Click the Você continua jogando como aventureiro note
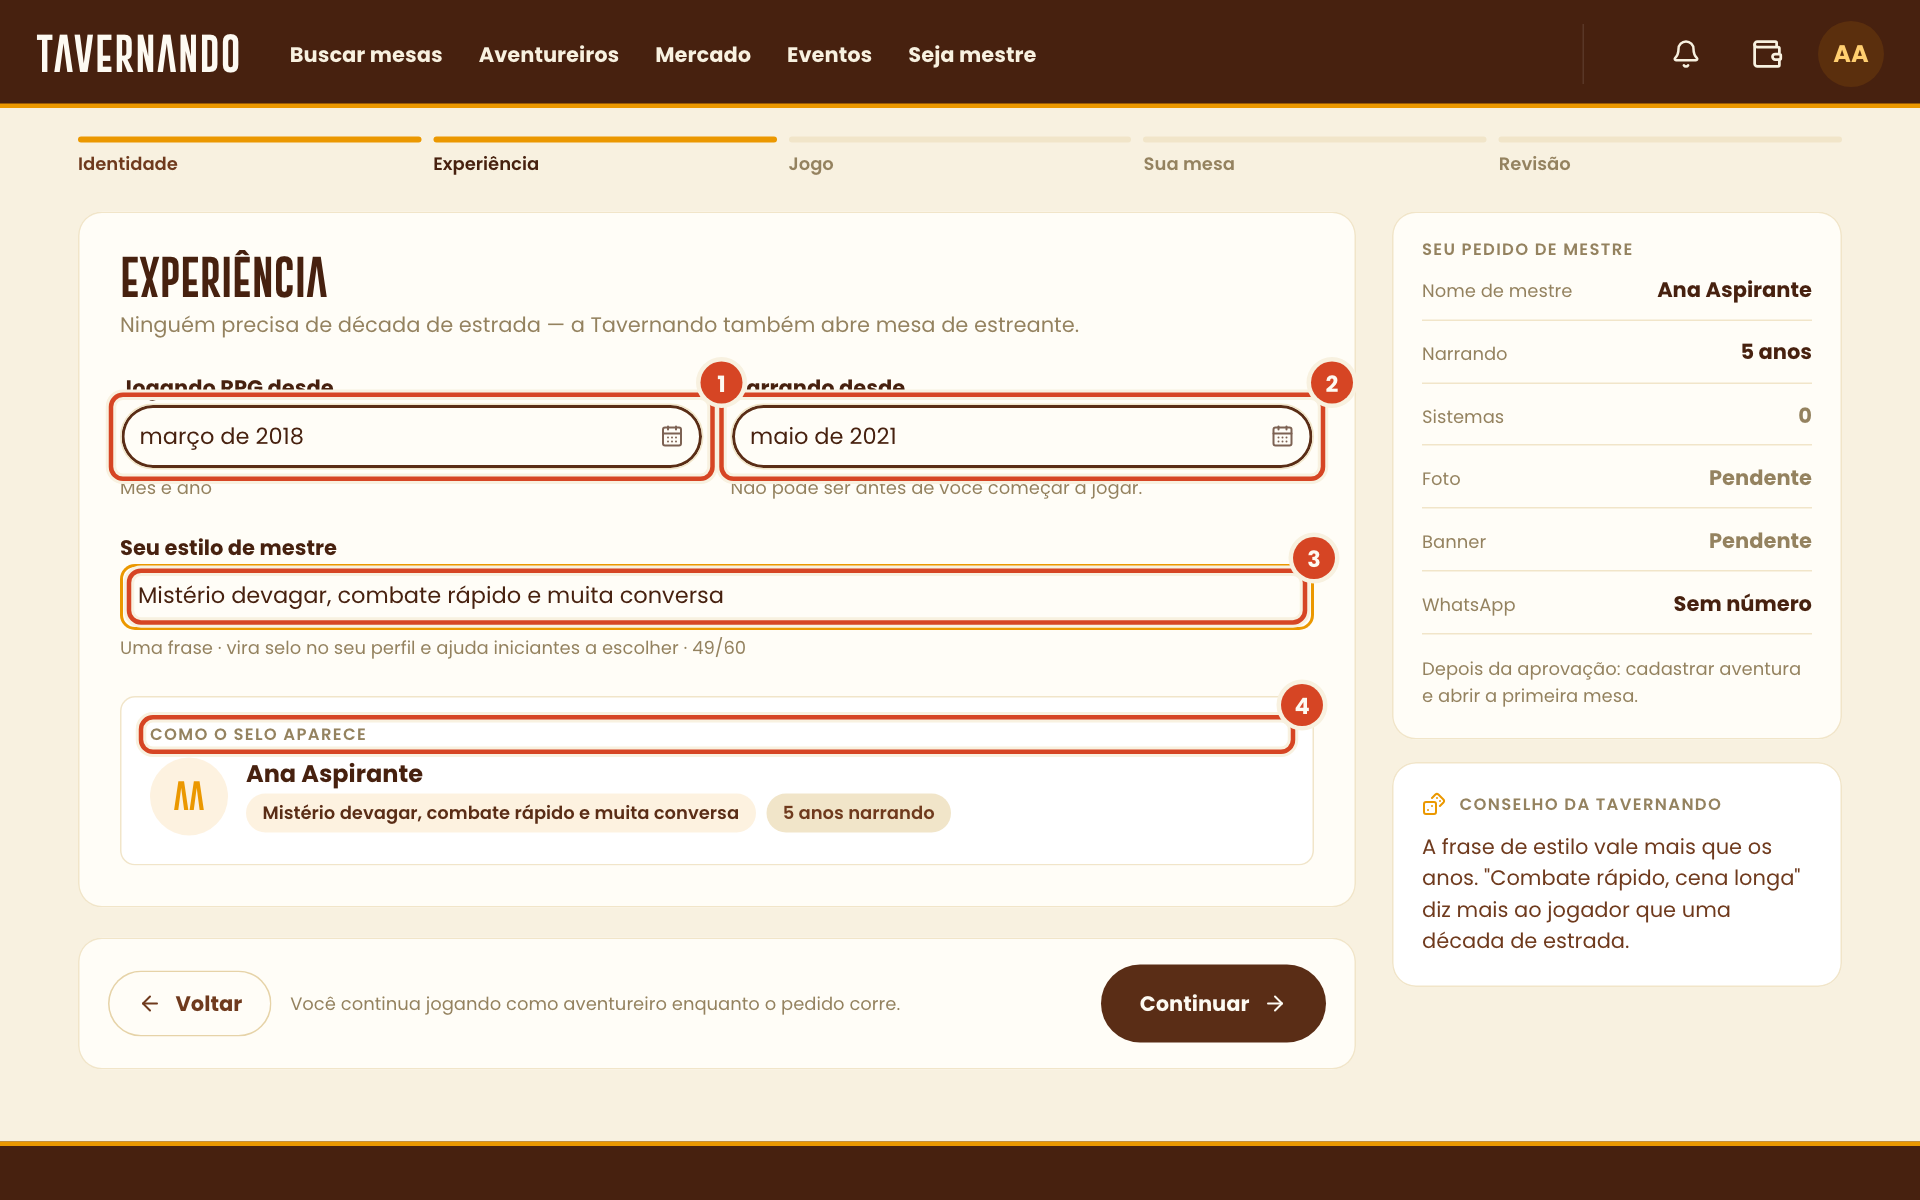The height and width of the screenshot is (1200, 1920). coord(595,1003)
